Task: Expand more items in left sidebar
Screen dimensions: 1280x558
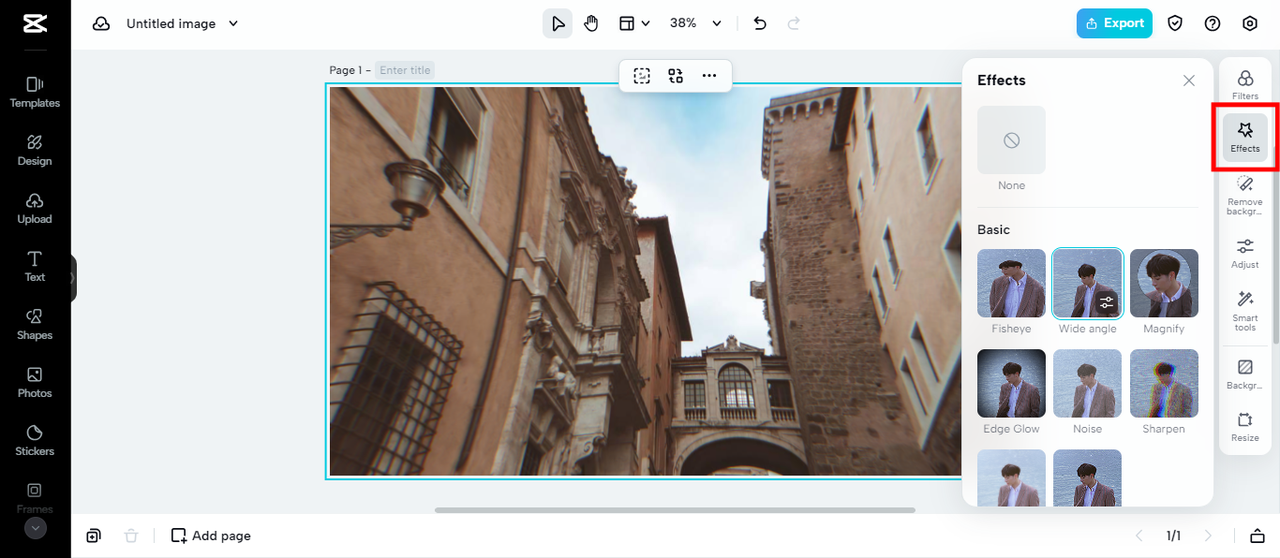Action: point(35,528)
